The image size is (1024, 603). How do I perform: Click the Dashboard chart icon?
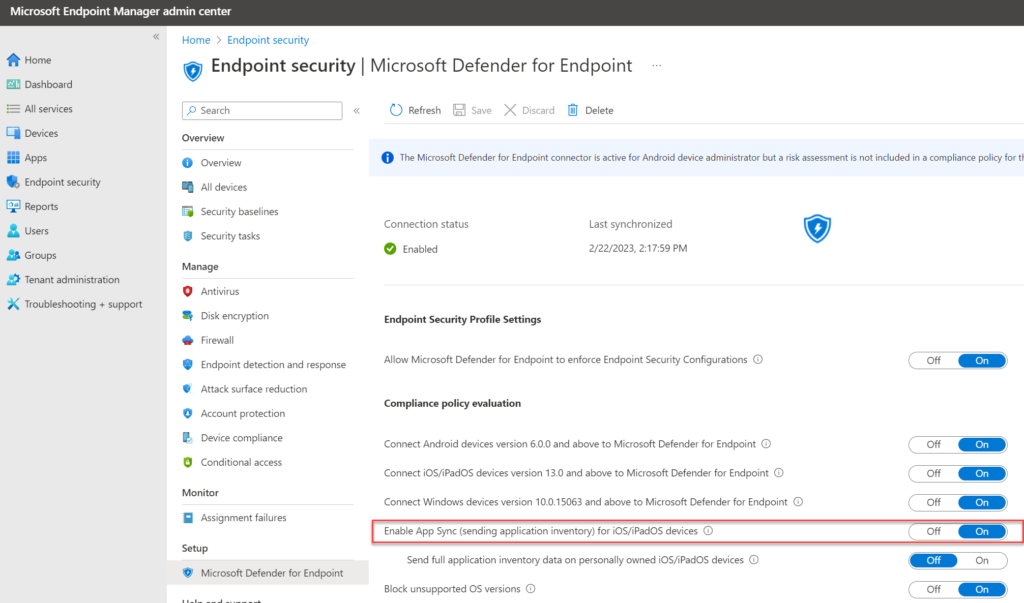(13, 84)
